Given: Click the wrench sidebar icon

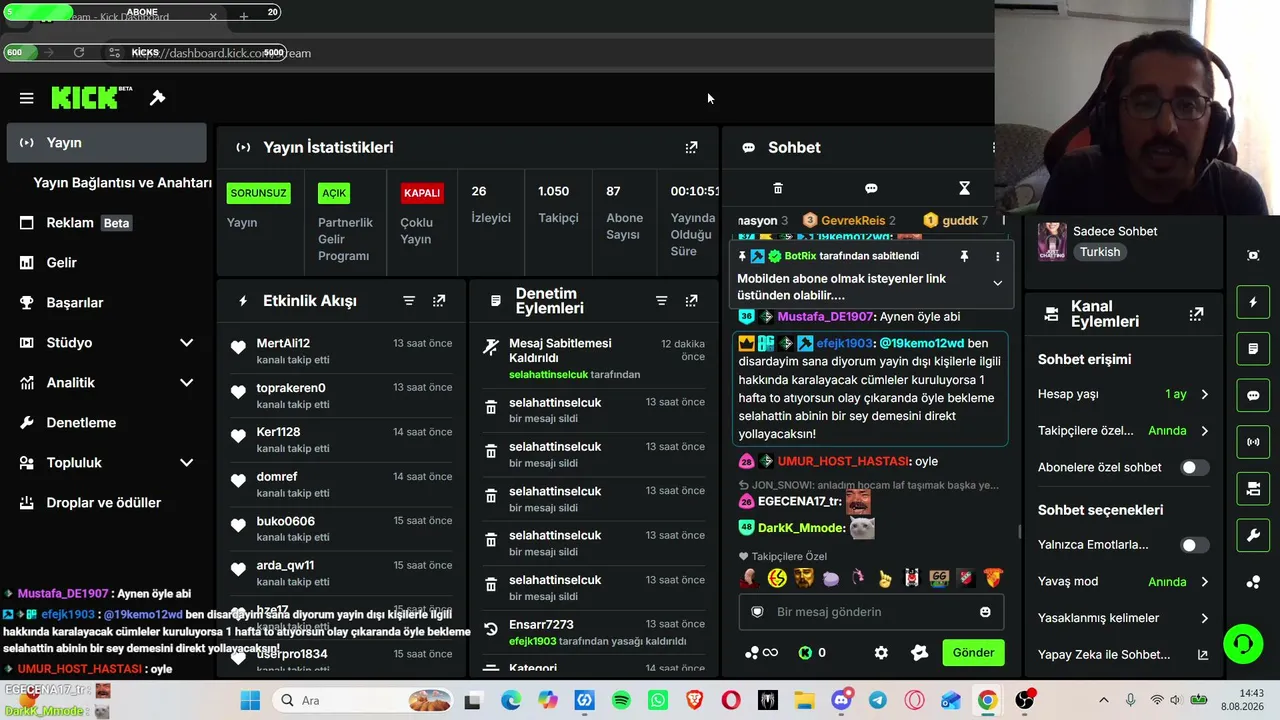Looking at the screenshot, I should coord(1253,535).
